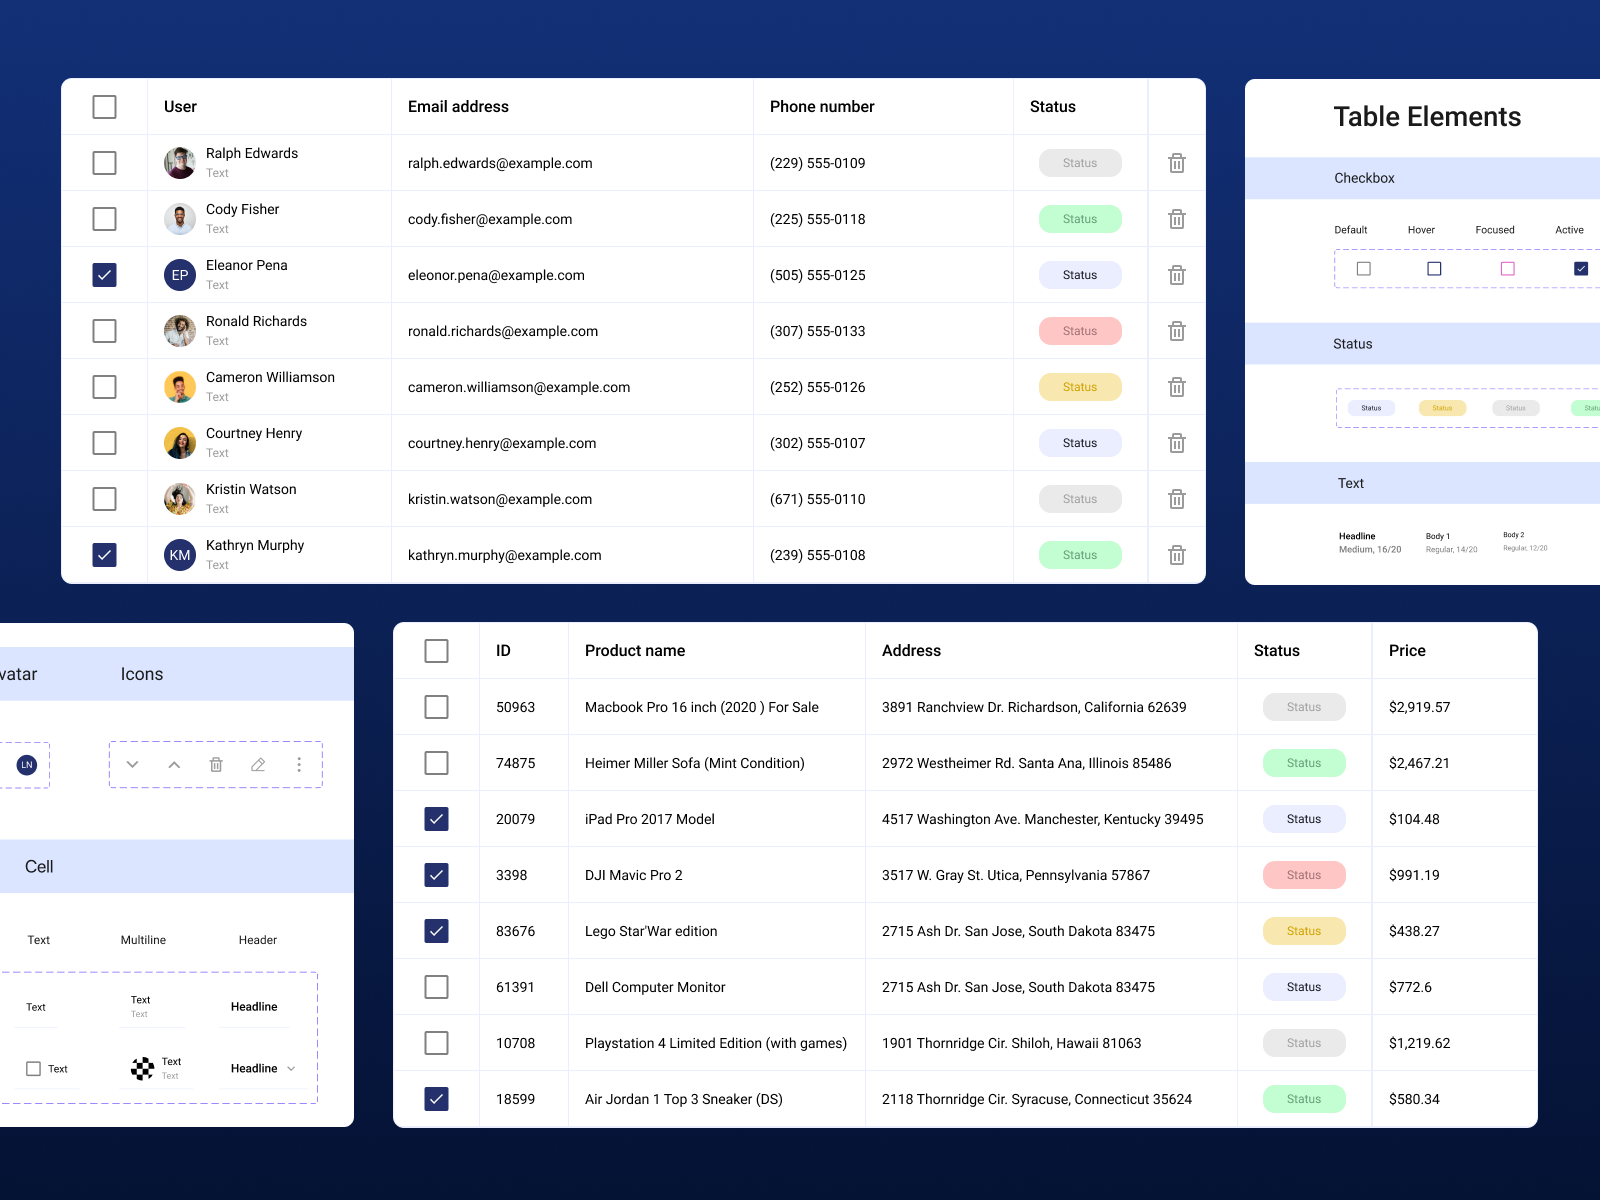
Task: Open the three-dot kebab icon in Icons panel
Action: point(299,764)
